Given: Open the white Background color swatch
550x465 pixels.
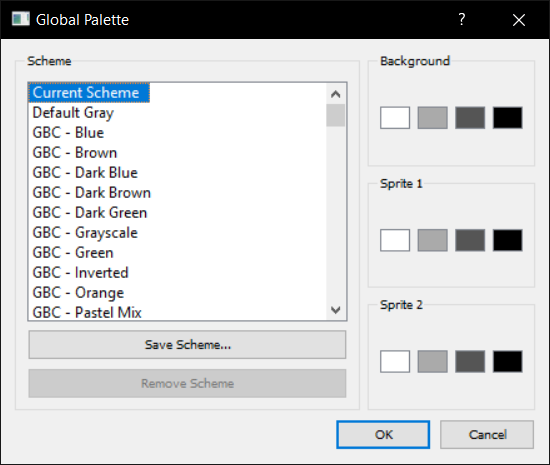Looking at the screenshot, I should click(x=395, y=118).
